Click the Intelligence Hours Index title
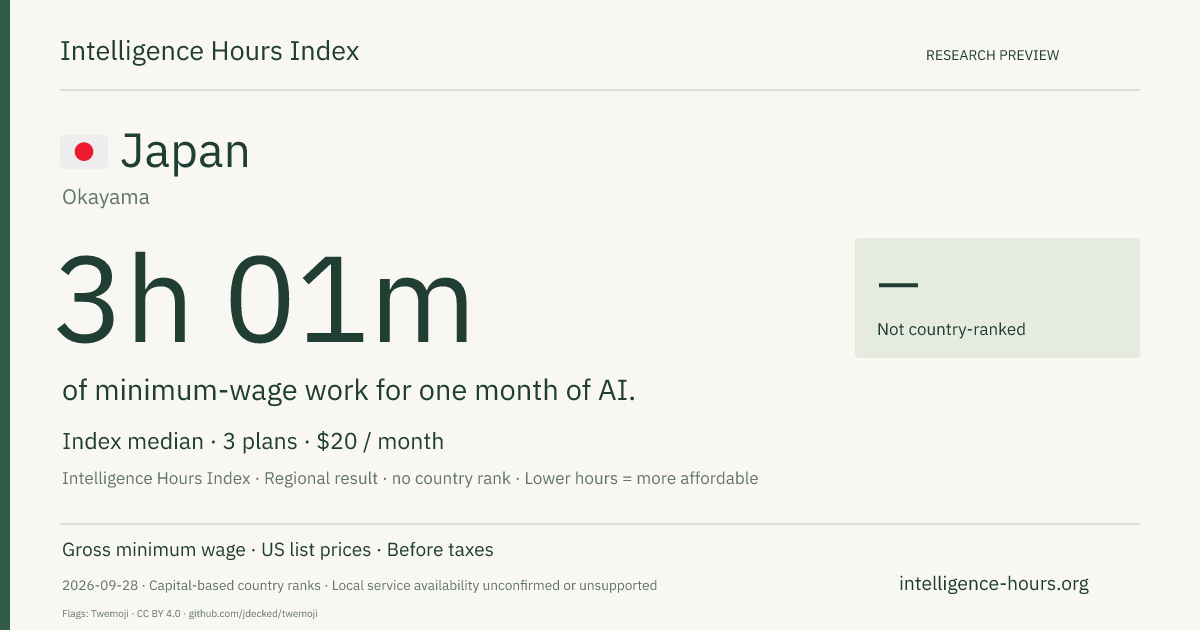This screenshot has height=630, width=1200. click(209, 51)
